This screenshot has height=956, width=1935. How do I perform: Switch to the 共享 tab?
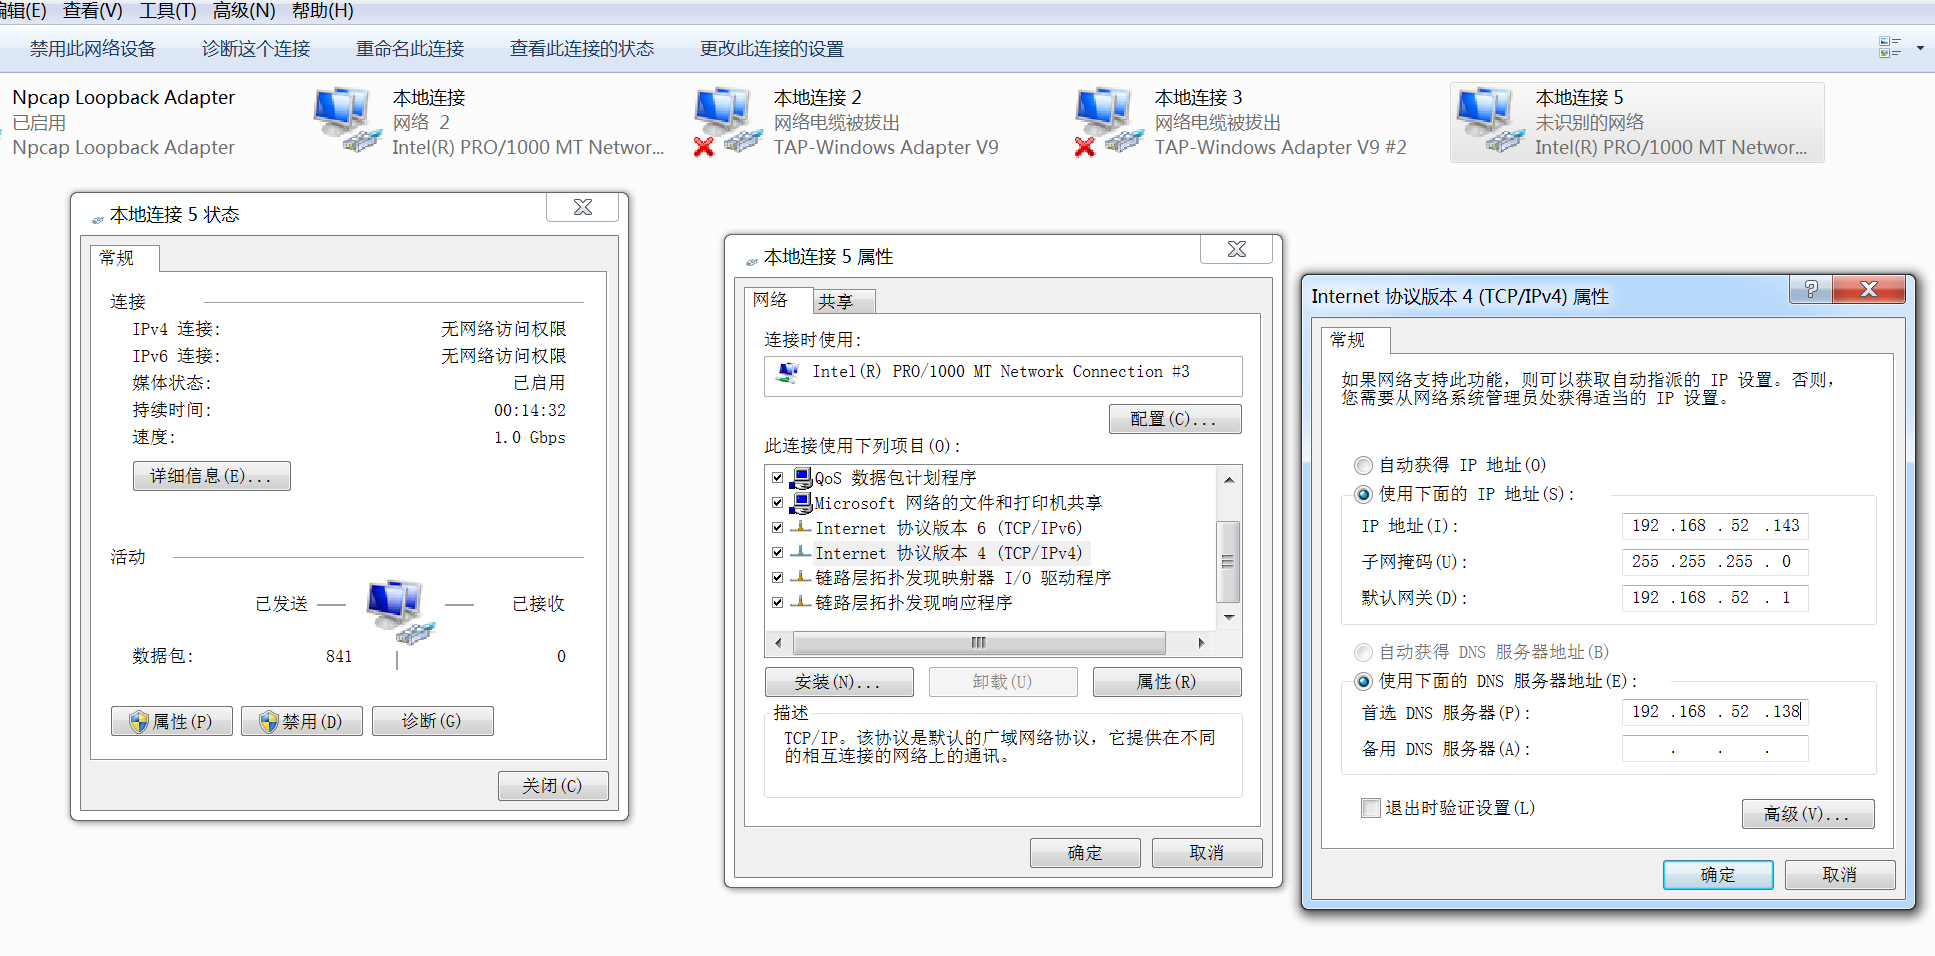(836, 301)
